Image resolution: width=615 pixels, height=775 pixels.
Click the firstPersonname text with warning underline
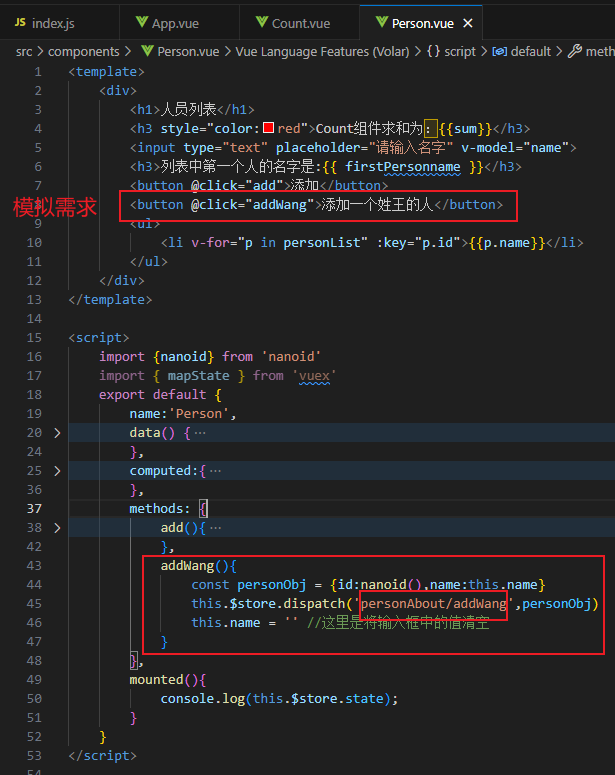click(402, 167)
